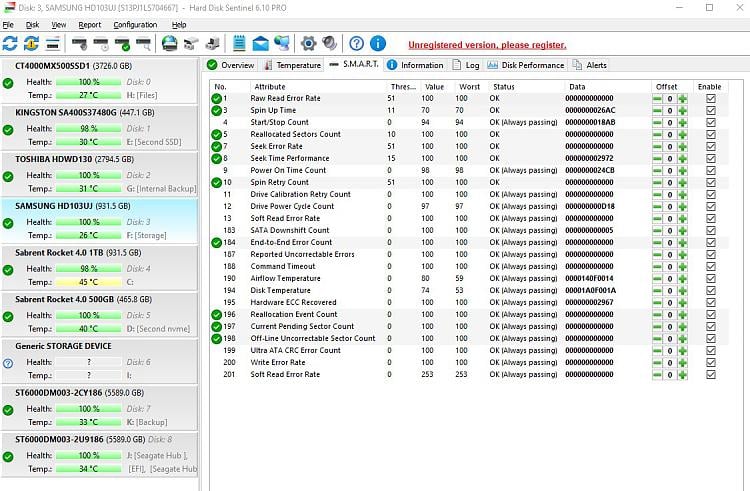Viewport: 750px width, 491px height.
Task: Toggle Enable checkbox for Spin Up Time
Action: point(711,110)
